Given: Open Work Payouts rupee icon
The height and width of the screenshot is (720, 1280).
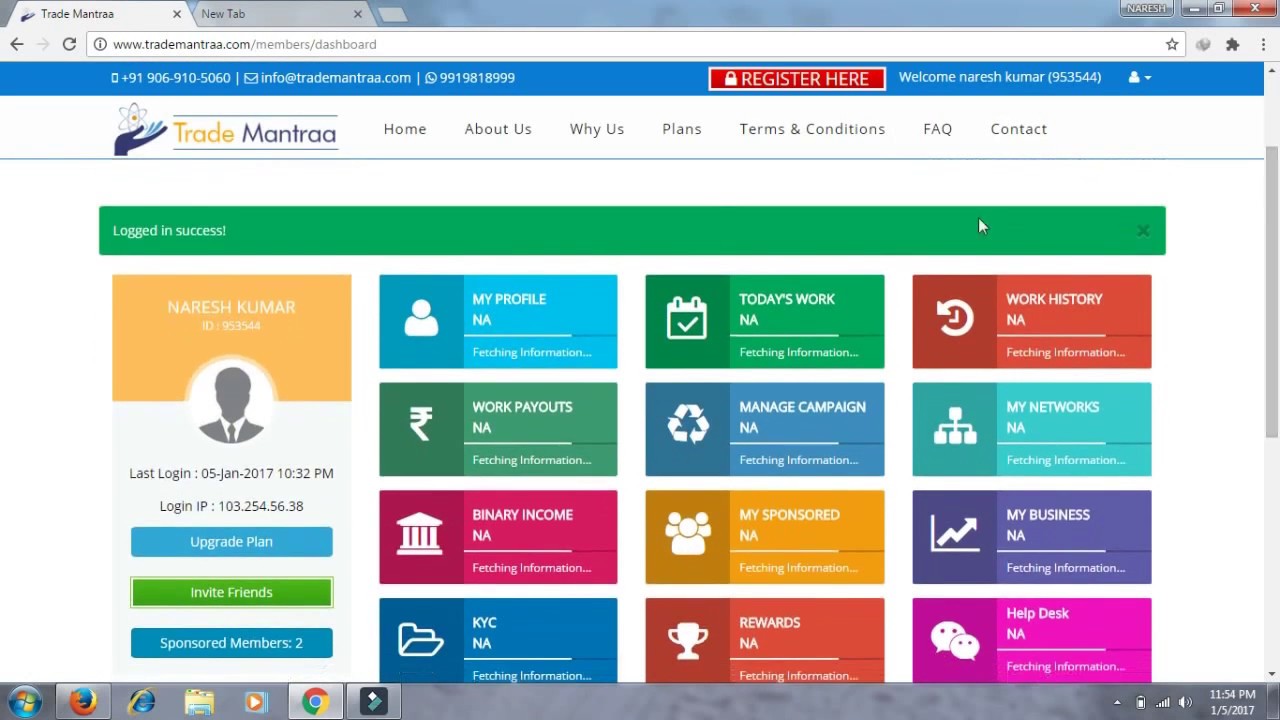Looking at the screenshot, I should click(421, 425).
